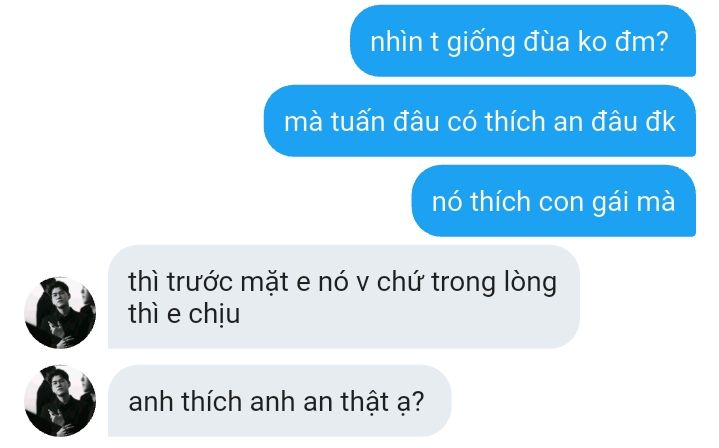Click the words "trước mặt" in the gray bubble
Screen dimensions: 719x448
(x=227, y=282)
